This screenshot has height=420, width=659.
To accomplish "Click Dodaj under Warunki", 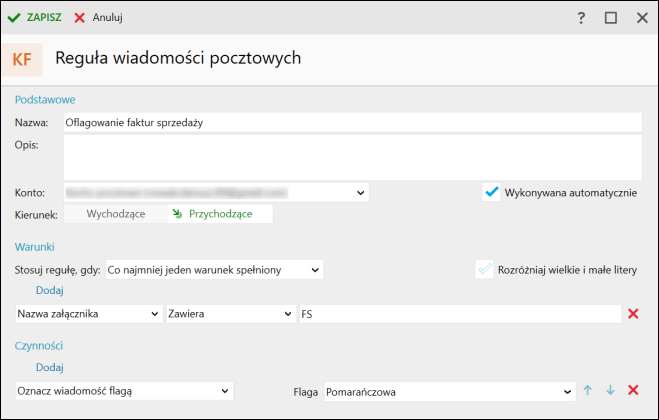I will 49,291.
